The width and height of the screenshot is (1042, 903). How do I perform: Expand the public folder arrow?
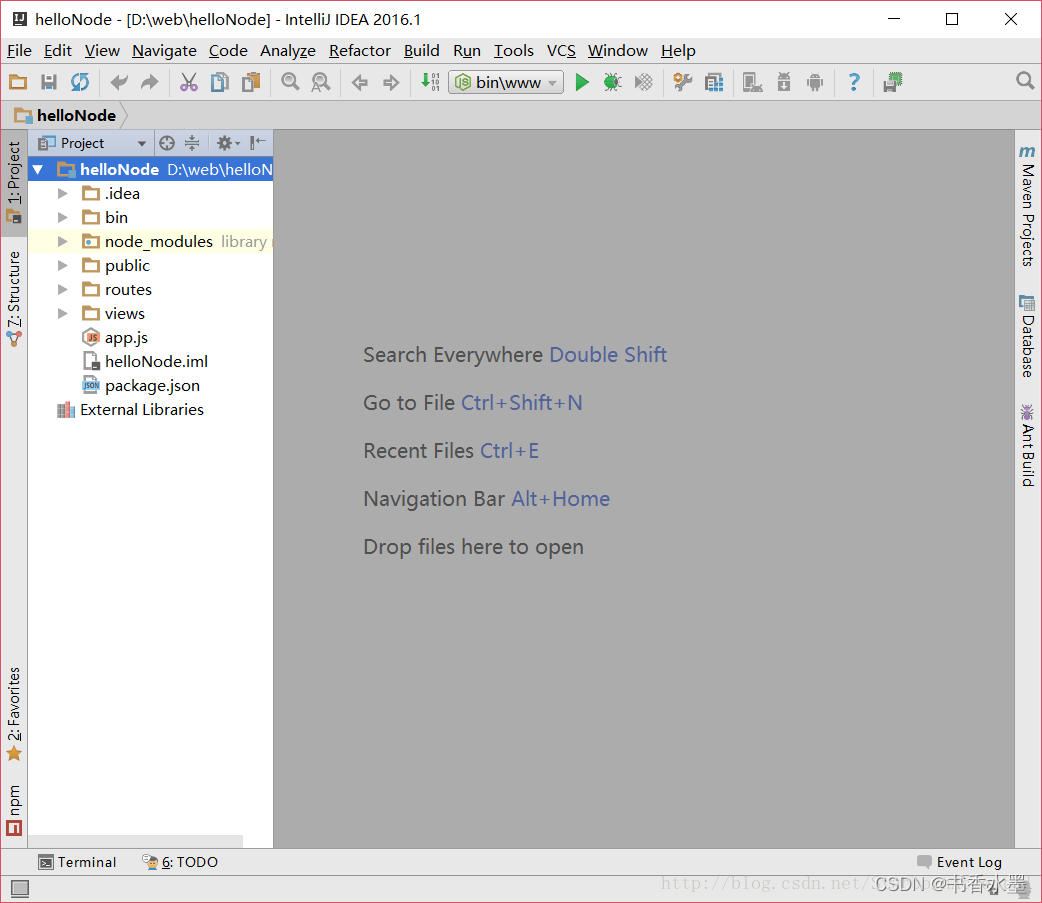pos(62,265)
